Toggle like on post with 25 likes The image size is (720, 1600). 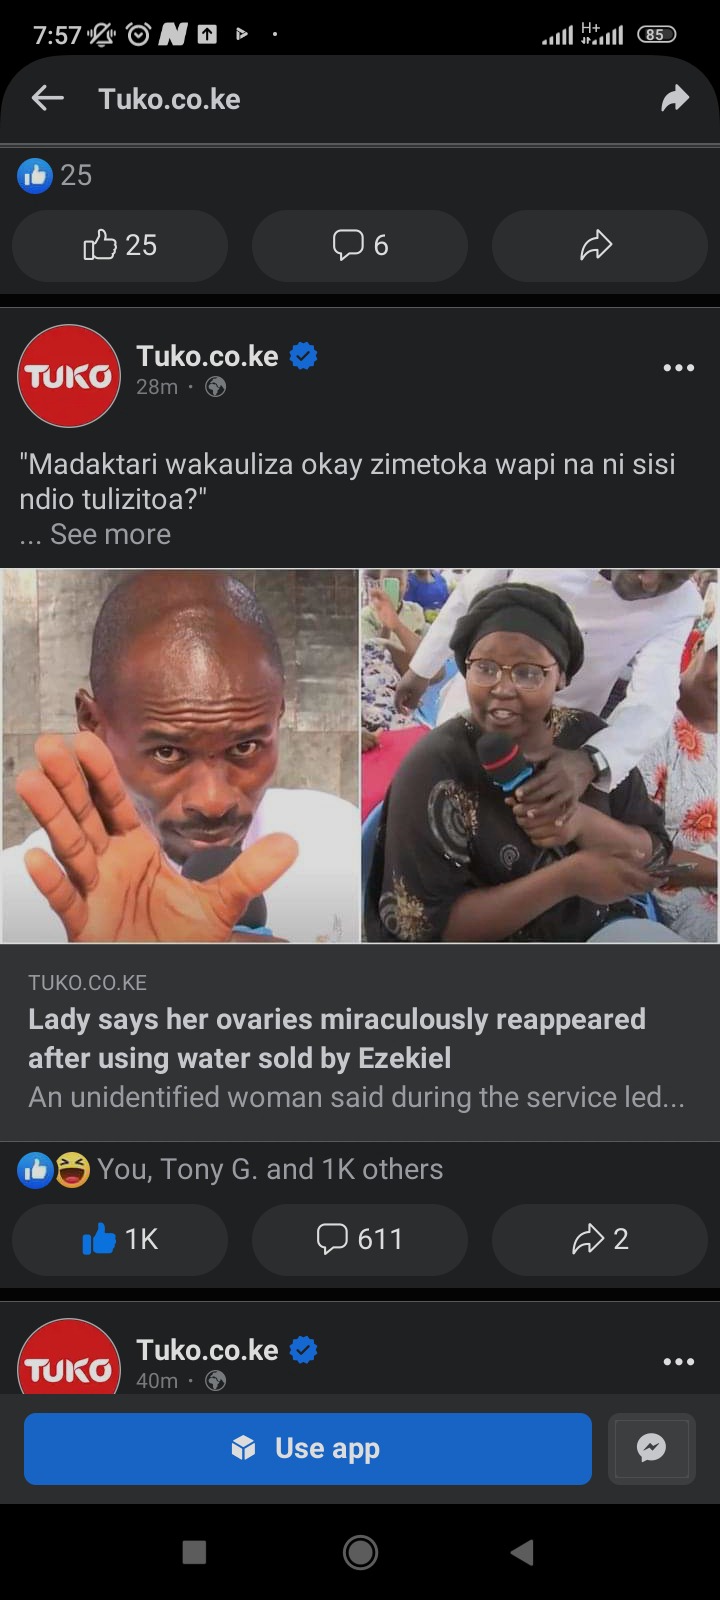120,245
